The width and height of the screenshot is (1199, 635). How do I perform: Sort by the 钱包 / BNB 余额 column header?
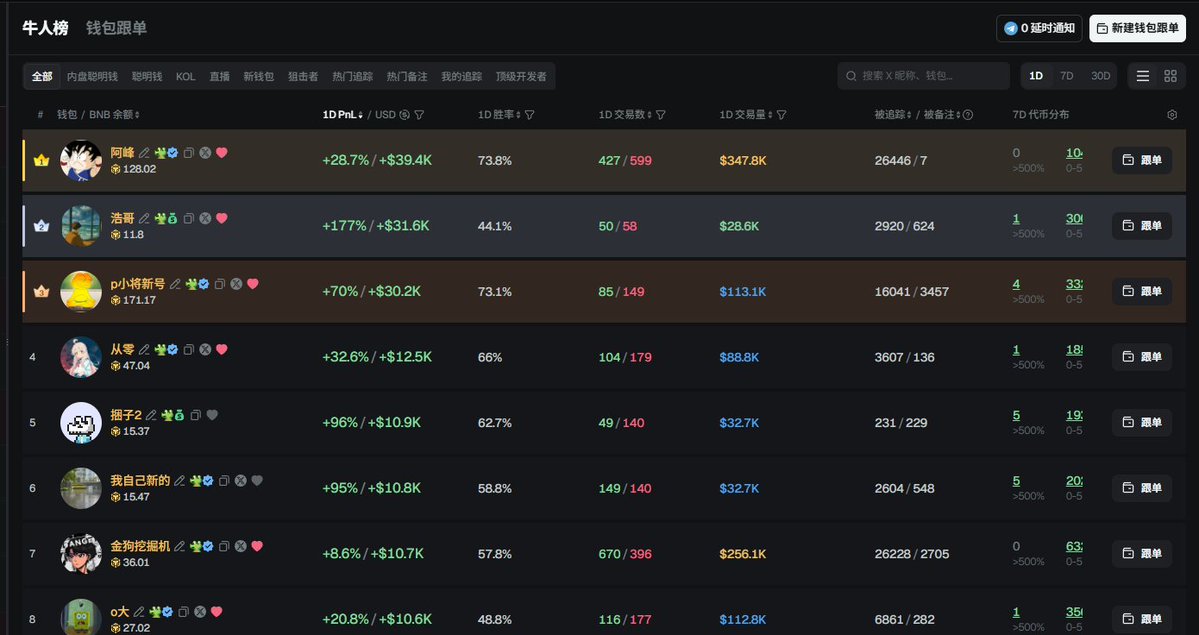click(98, 115)
